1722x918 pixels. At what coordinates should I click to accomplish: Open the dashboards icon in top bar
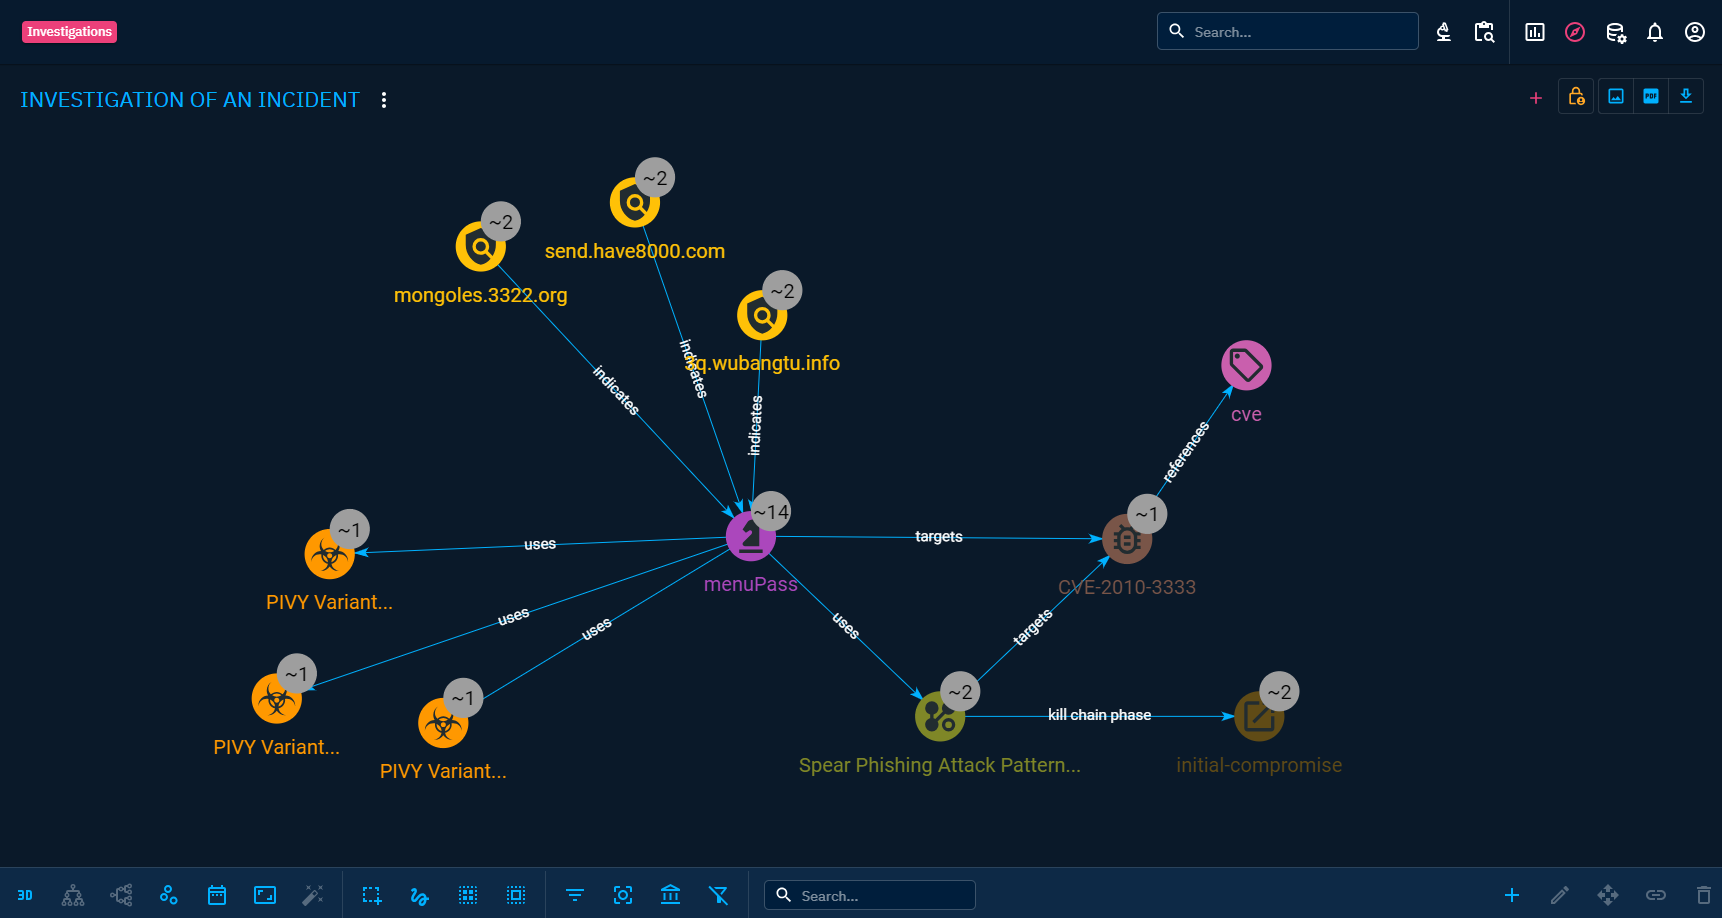[1535, 32]
